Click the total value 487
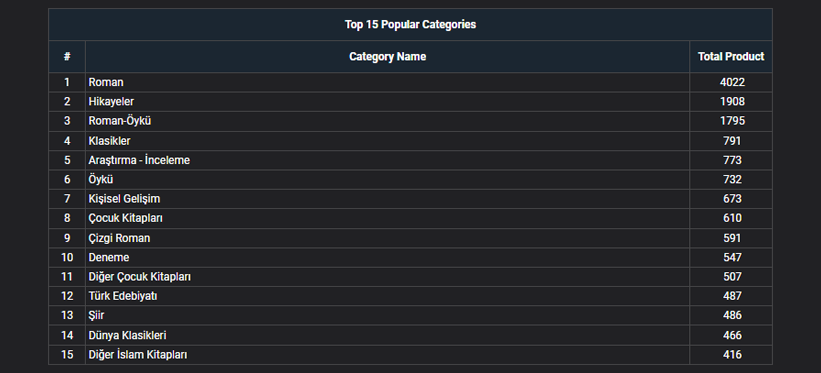Viewport: 821px width, 373px height. [732, 296]
